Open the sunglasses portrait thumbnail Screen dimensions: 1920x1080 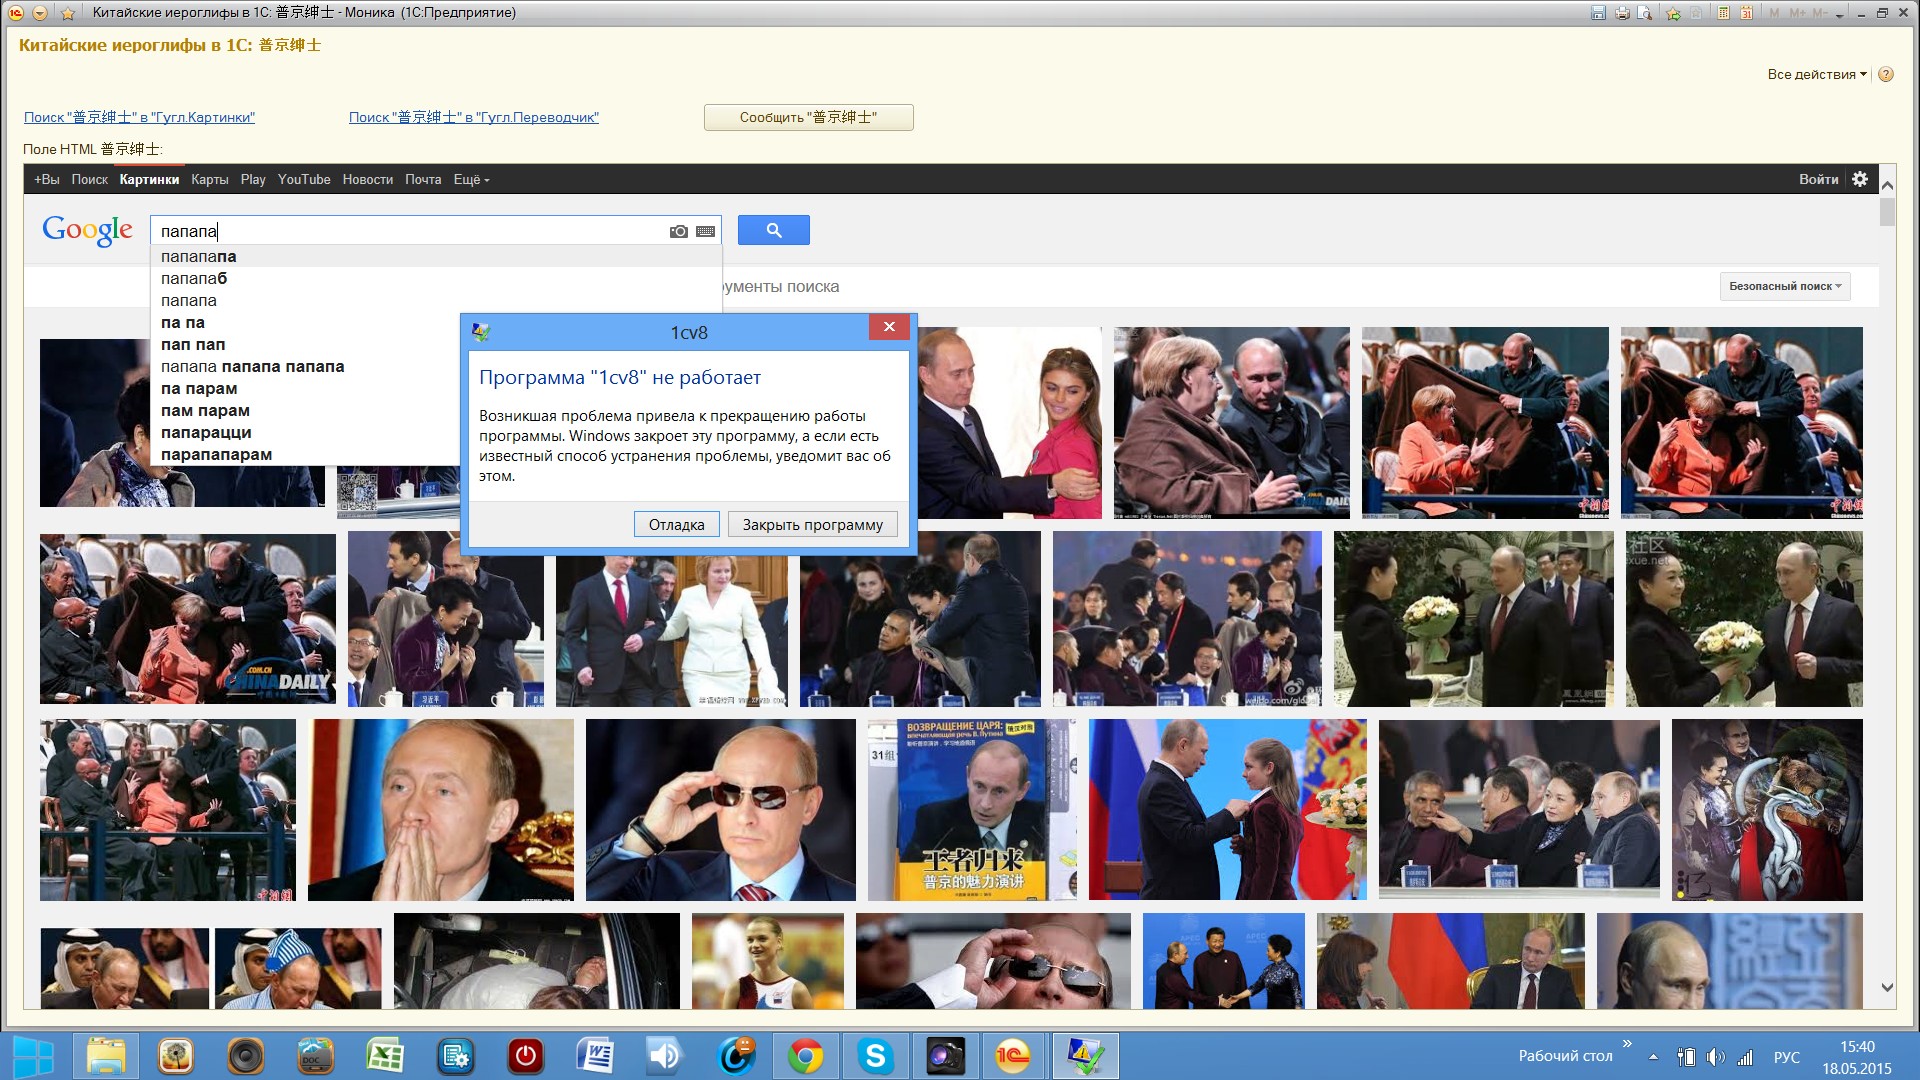pyautogui.click(x=721, y=810)
